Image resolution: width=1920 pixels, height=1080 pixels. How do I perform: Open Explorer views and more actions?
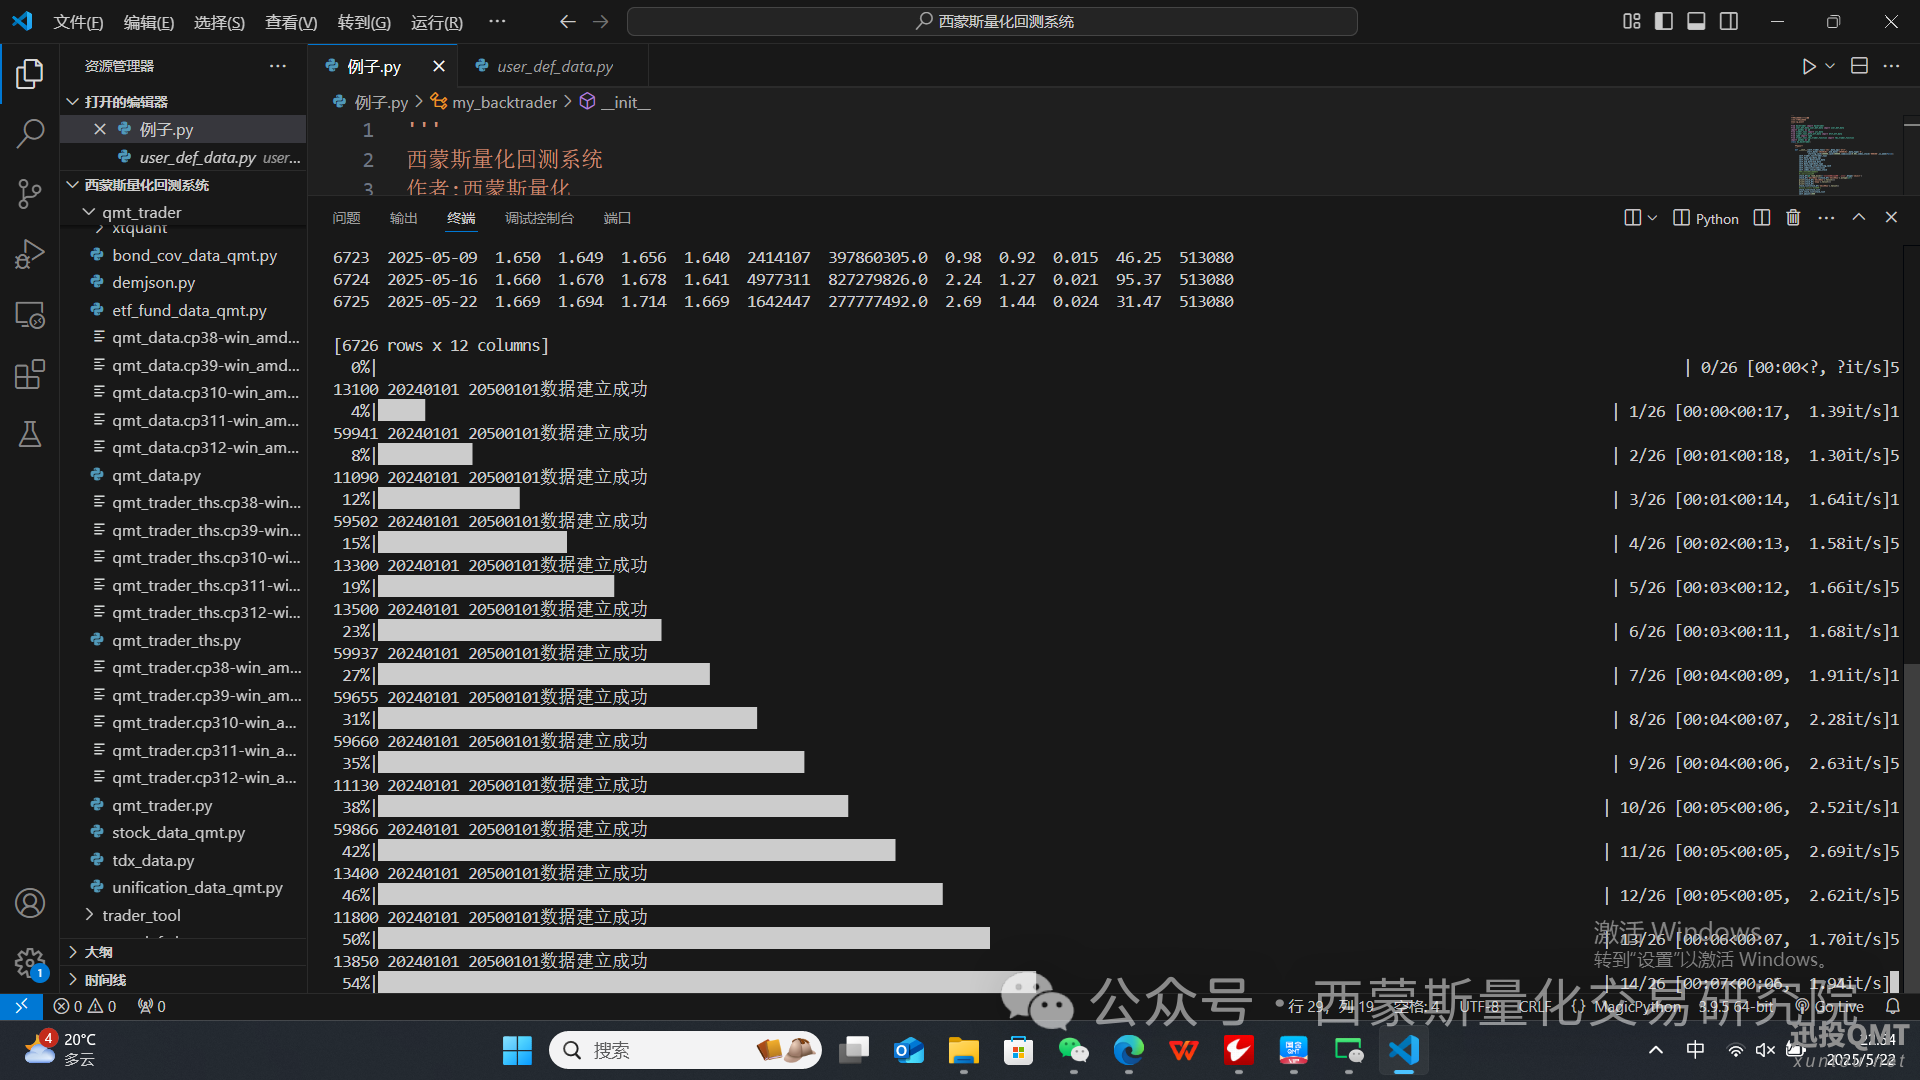coord(278,66)
